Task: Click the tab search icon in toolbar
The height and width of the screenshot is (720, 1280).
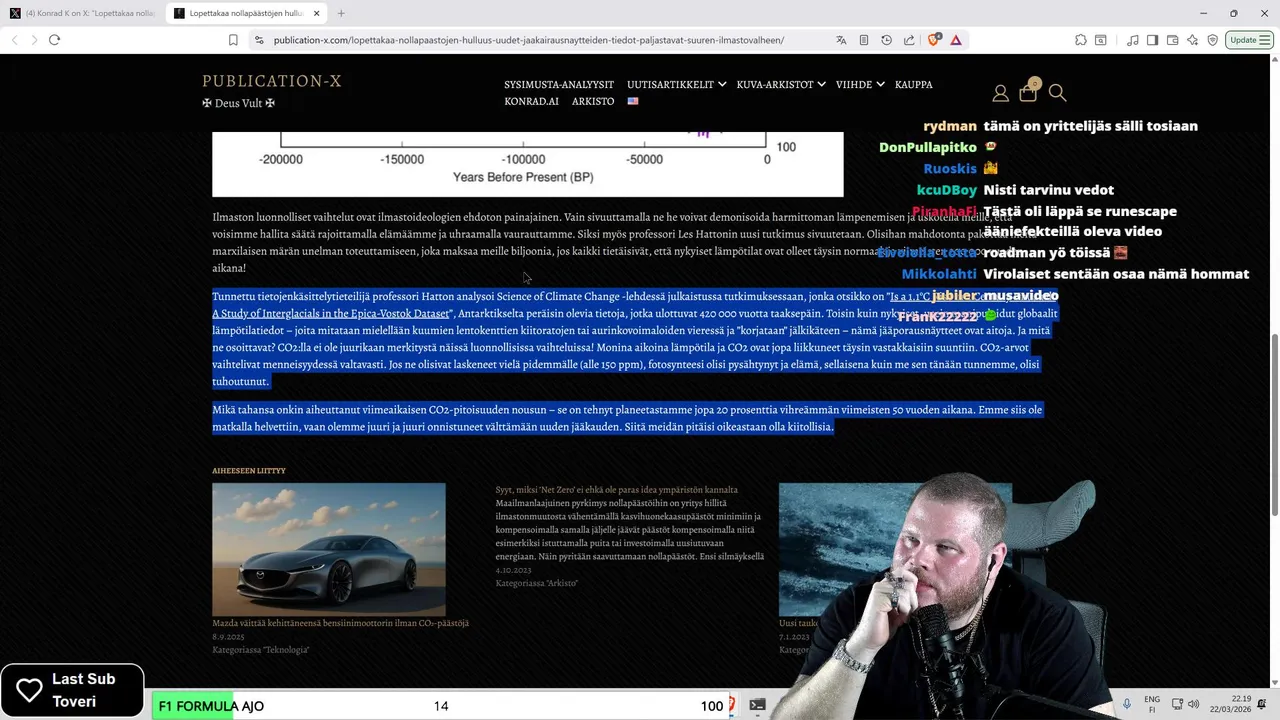Action: point(1100,40)
